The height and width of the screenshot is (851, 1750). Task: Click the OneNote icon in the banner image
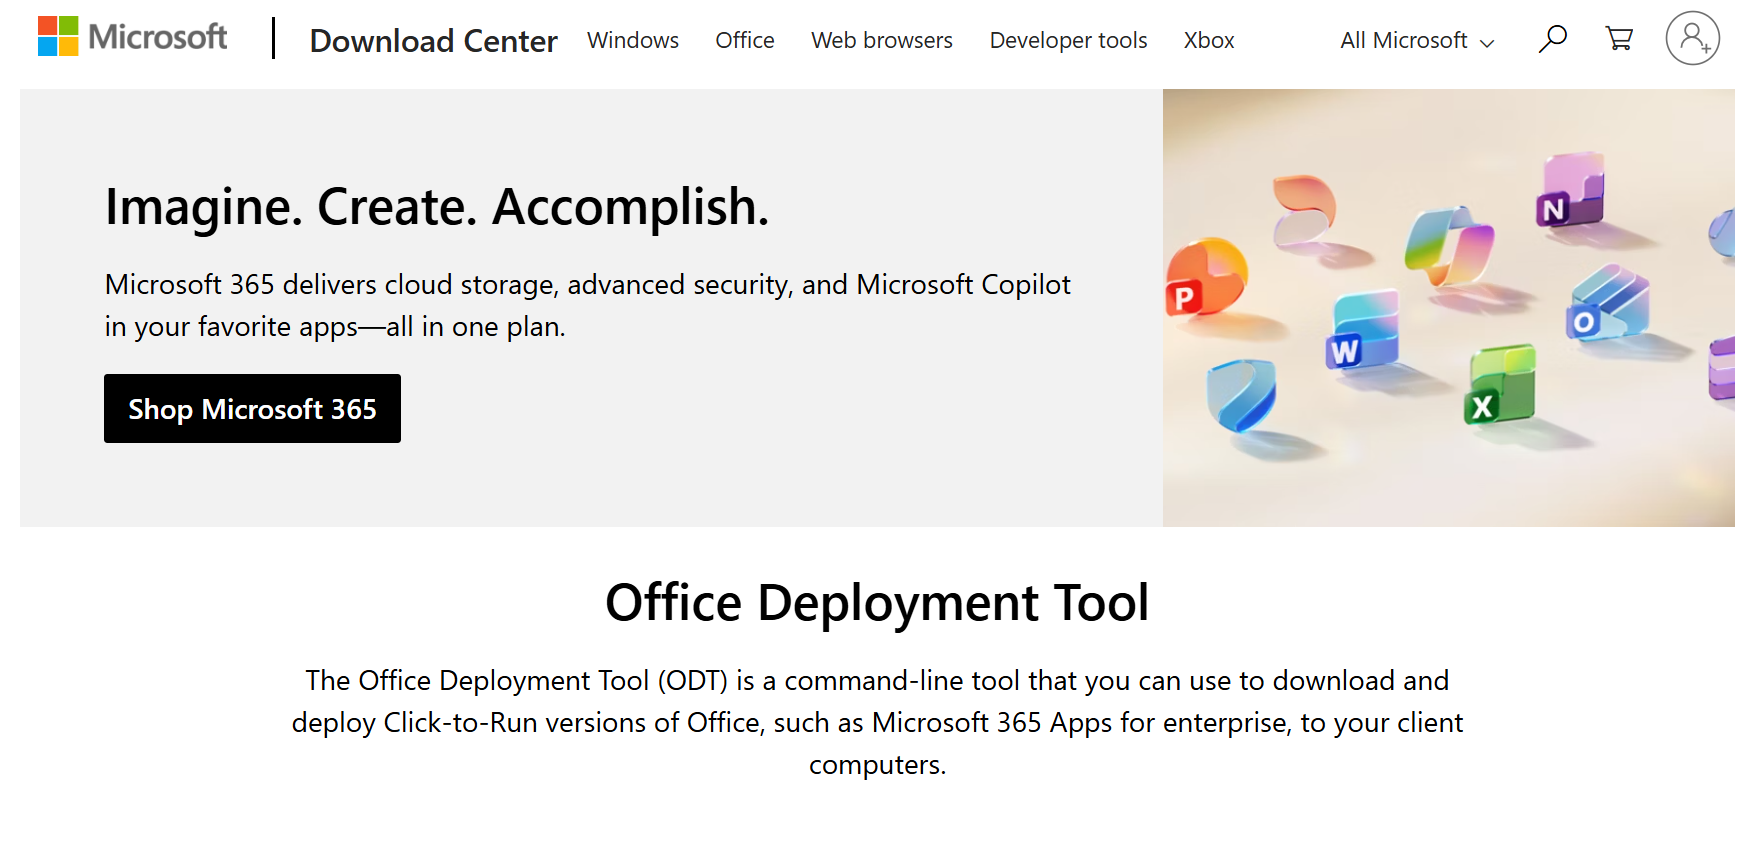coord(1569,190)
